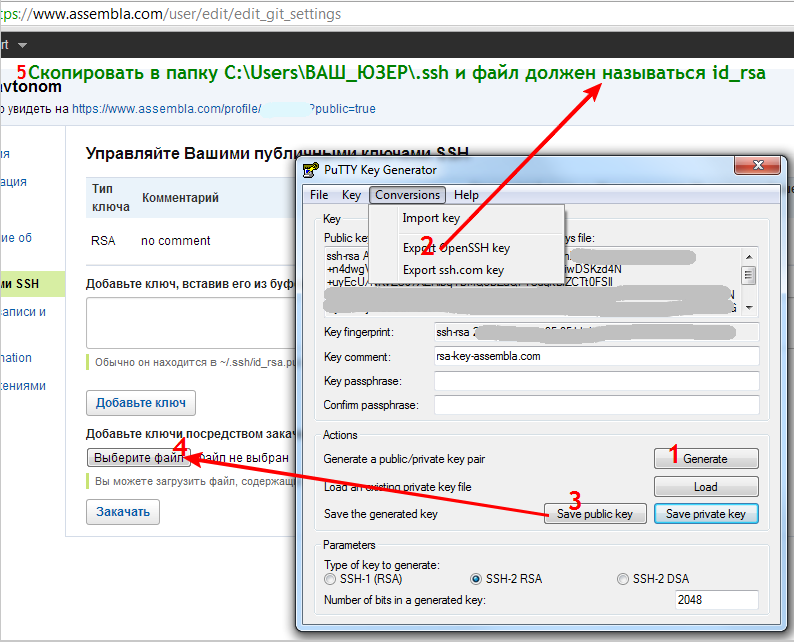794x642 pixels.
Task: Choose Export ssh.com key
Action: pos(453,270)
